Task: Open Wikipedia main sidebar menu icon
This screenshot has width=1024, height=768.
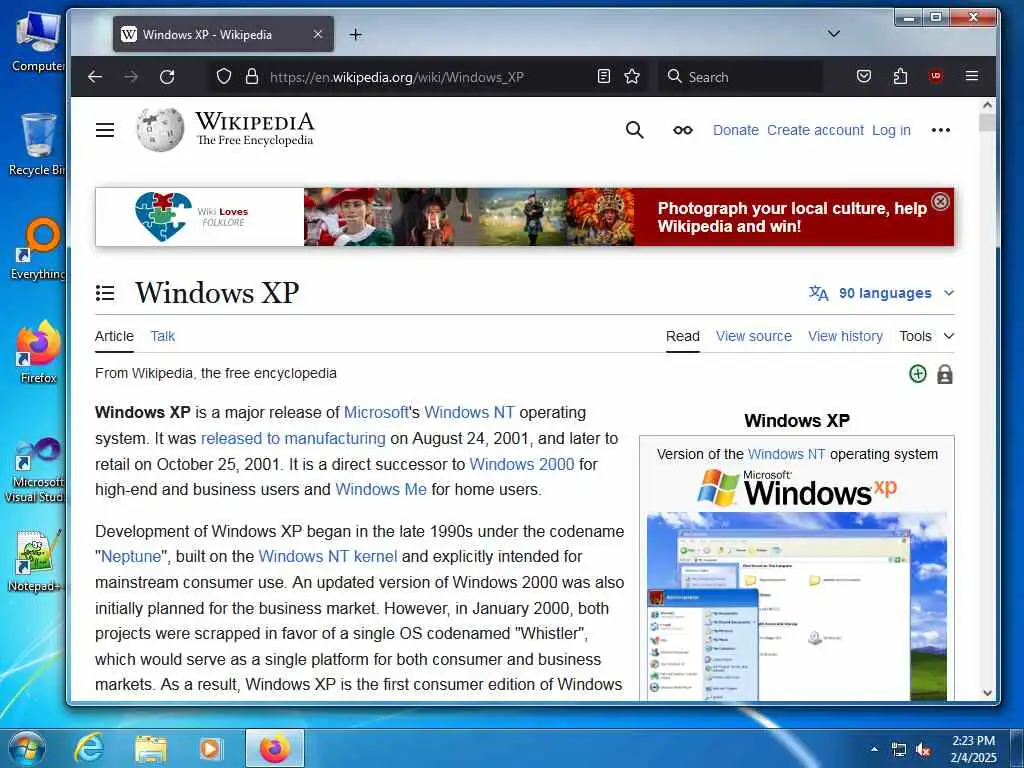Action: point(105,130)
